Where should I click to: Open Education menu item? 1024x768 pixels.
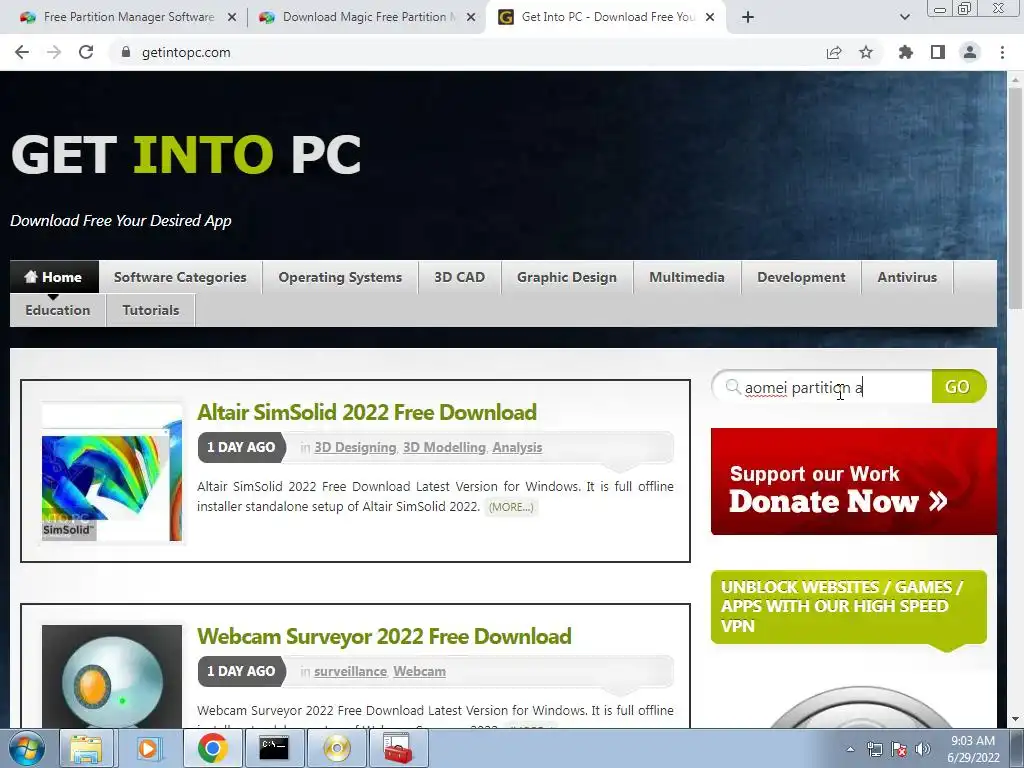click(57, 310)
